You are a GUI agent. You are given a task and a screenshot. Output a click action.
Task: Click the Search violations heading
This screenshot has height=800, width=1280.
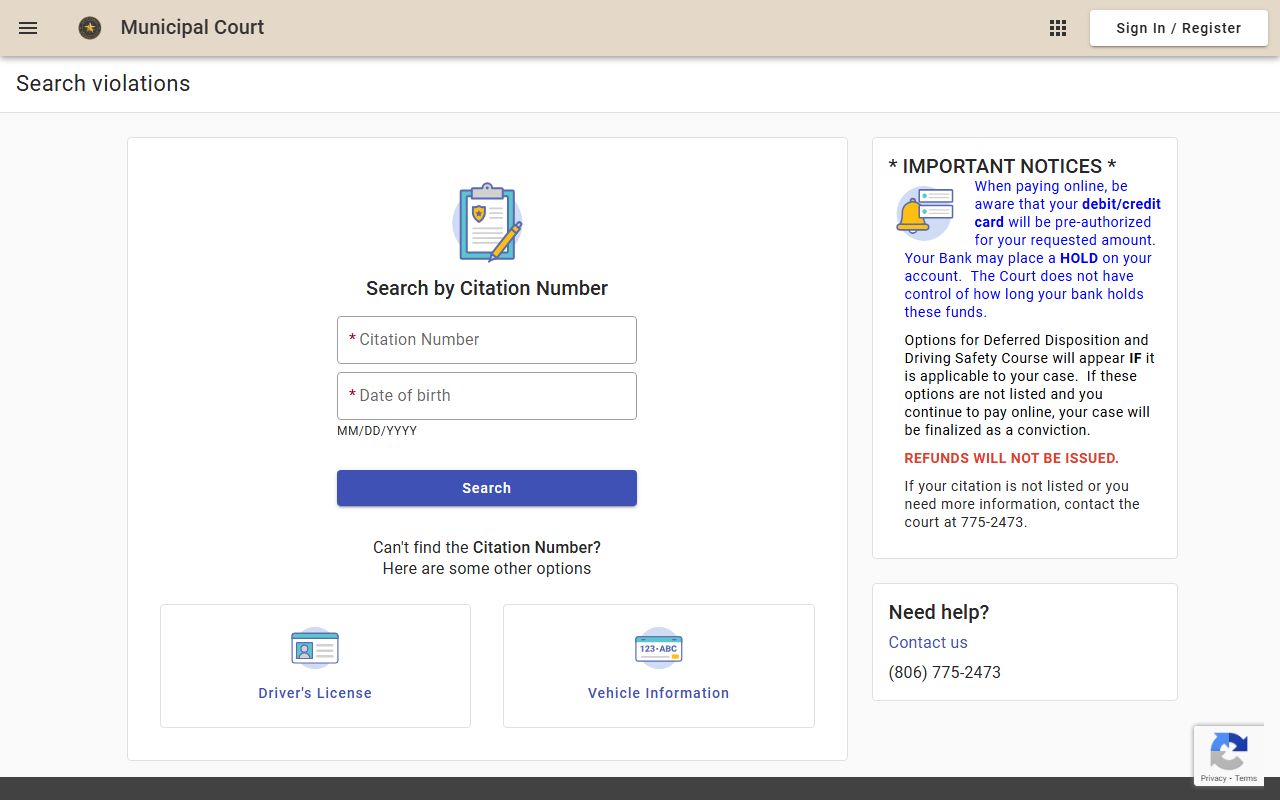click(x=103, y=84)
